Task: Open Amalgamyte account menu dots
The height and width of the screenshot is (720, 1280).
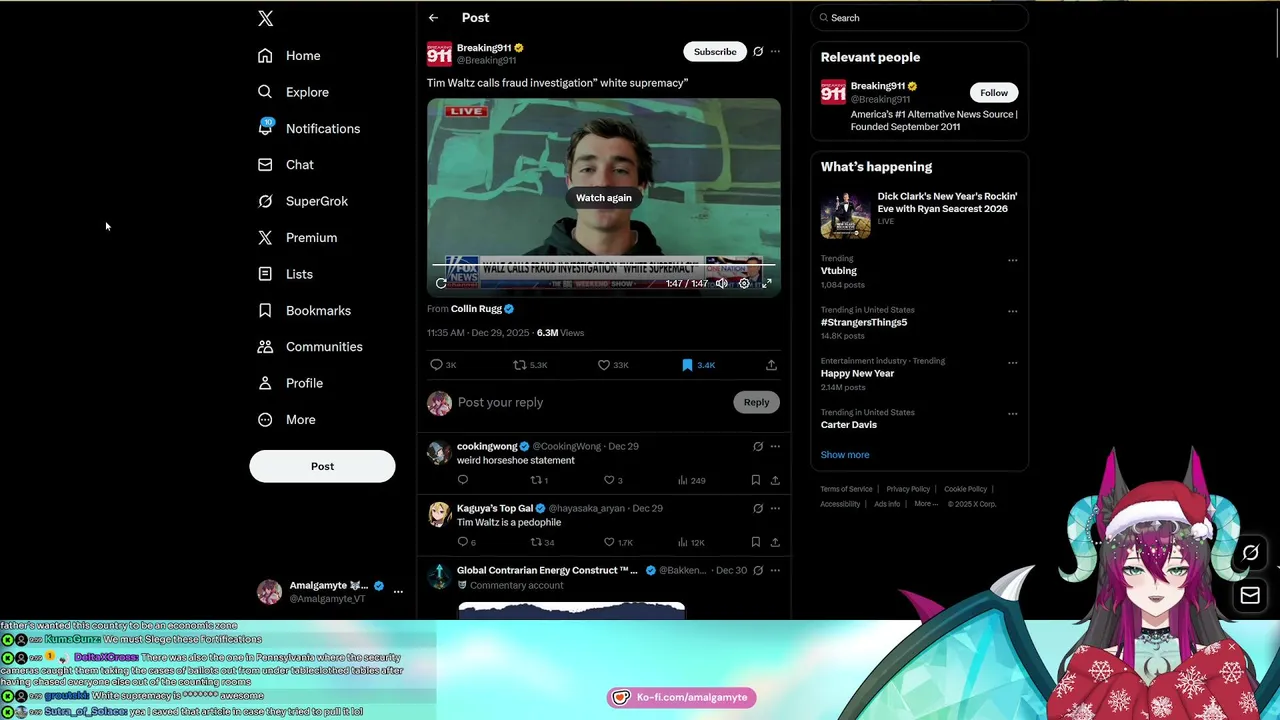Action: 398,592
